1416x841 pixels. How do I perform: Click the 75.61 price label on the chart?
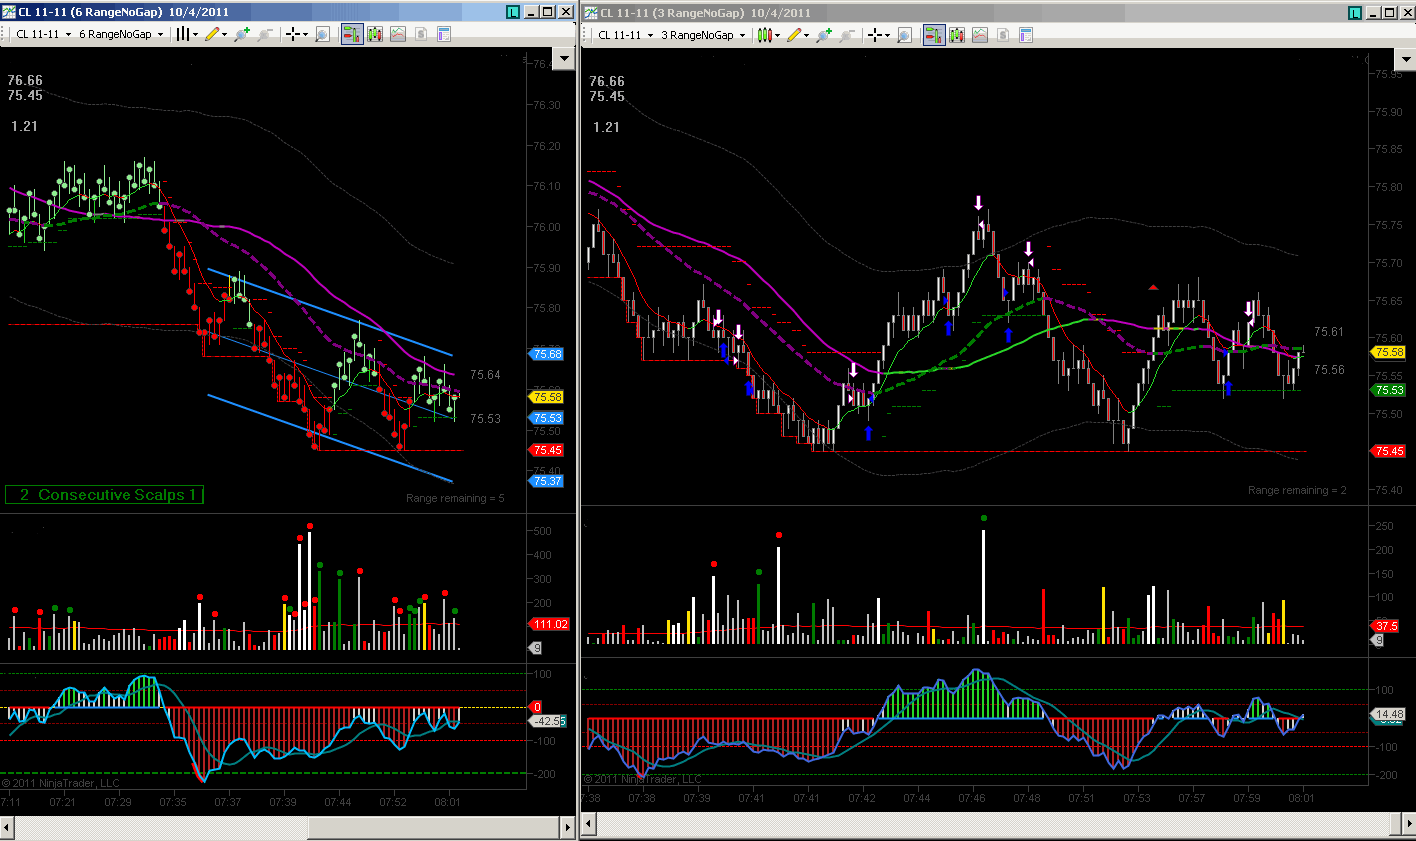(x=1329, y=332)
